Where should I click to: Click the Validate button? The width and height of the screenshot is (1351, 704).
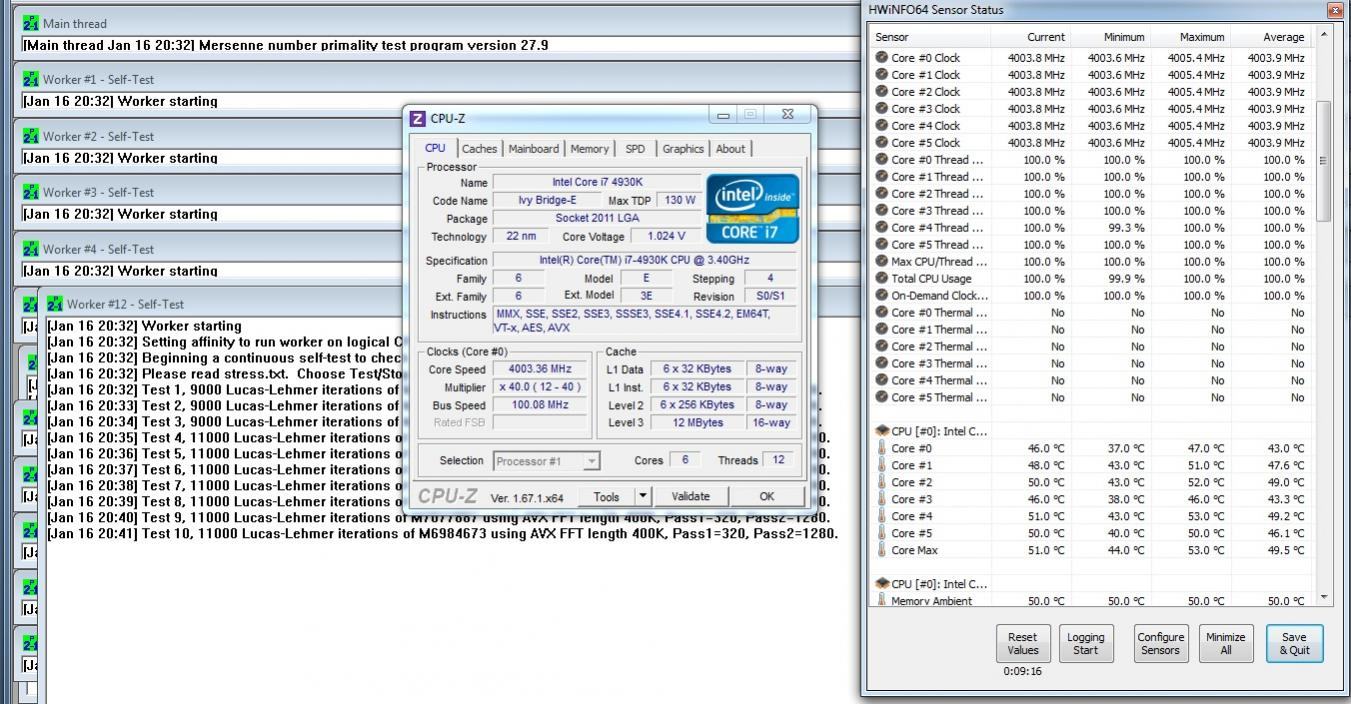(690, 496)
